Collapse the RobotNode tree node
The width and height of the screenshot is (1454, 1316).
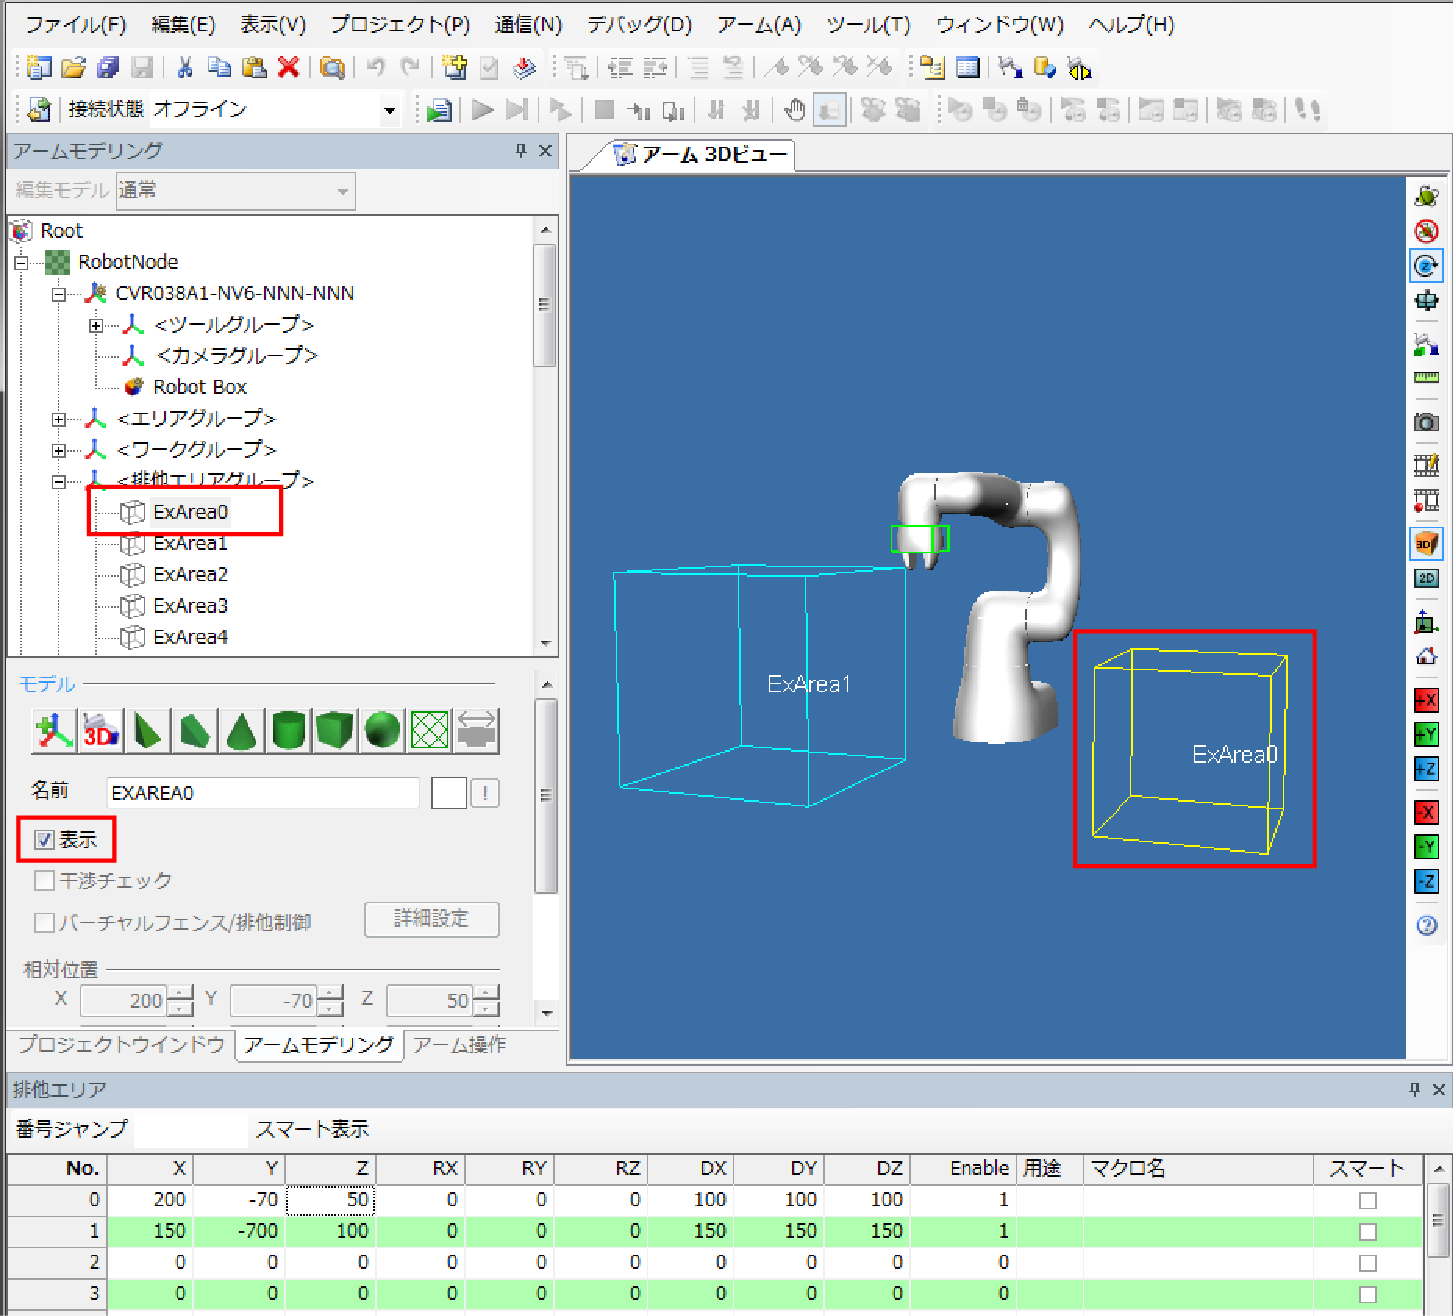[21, 263]
